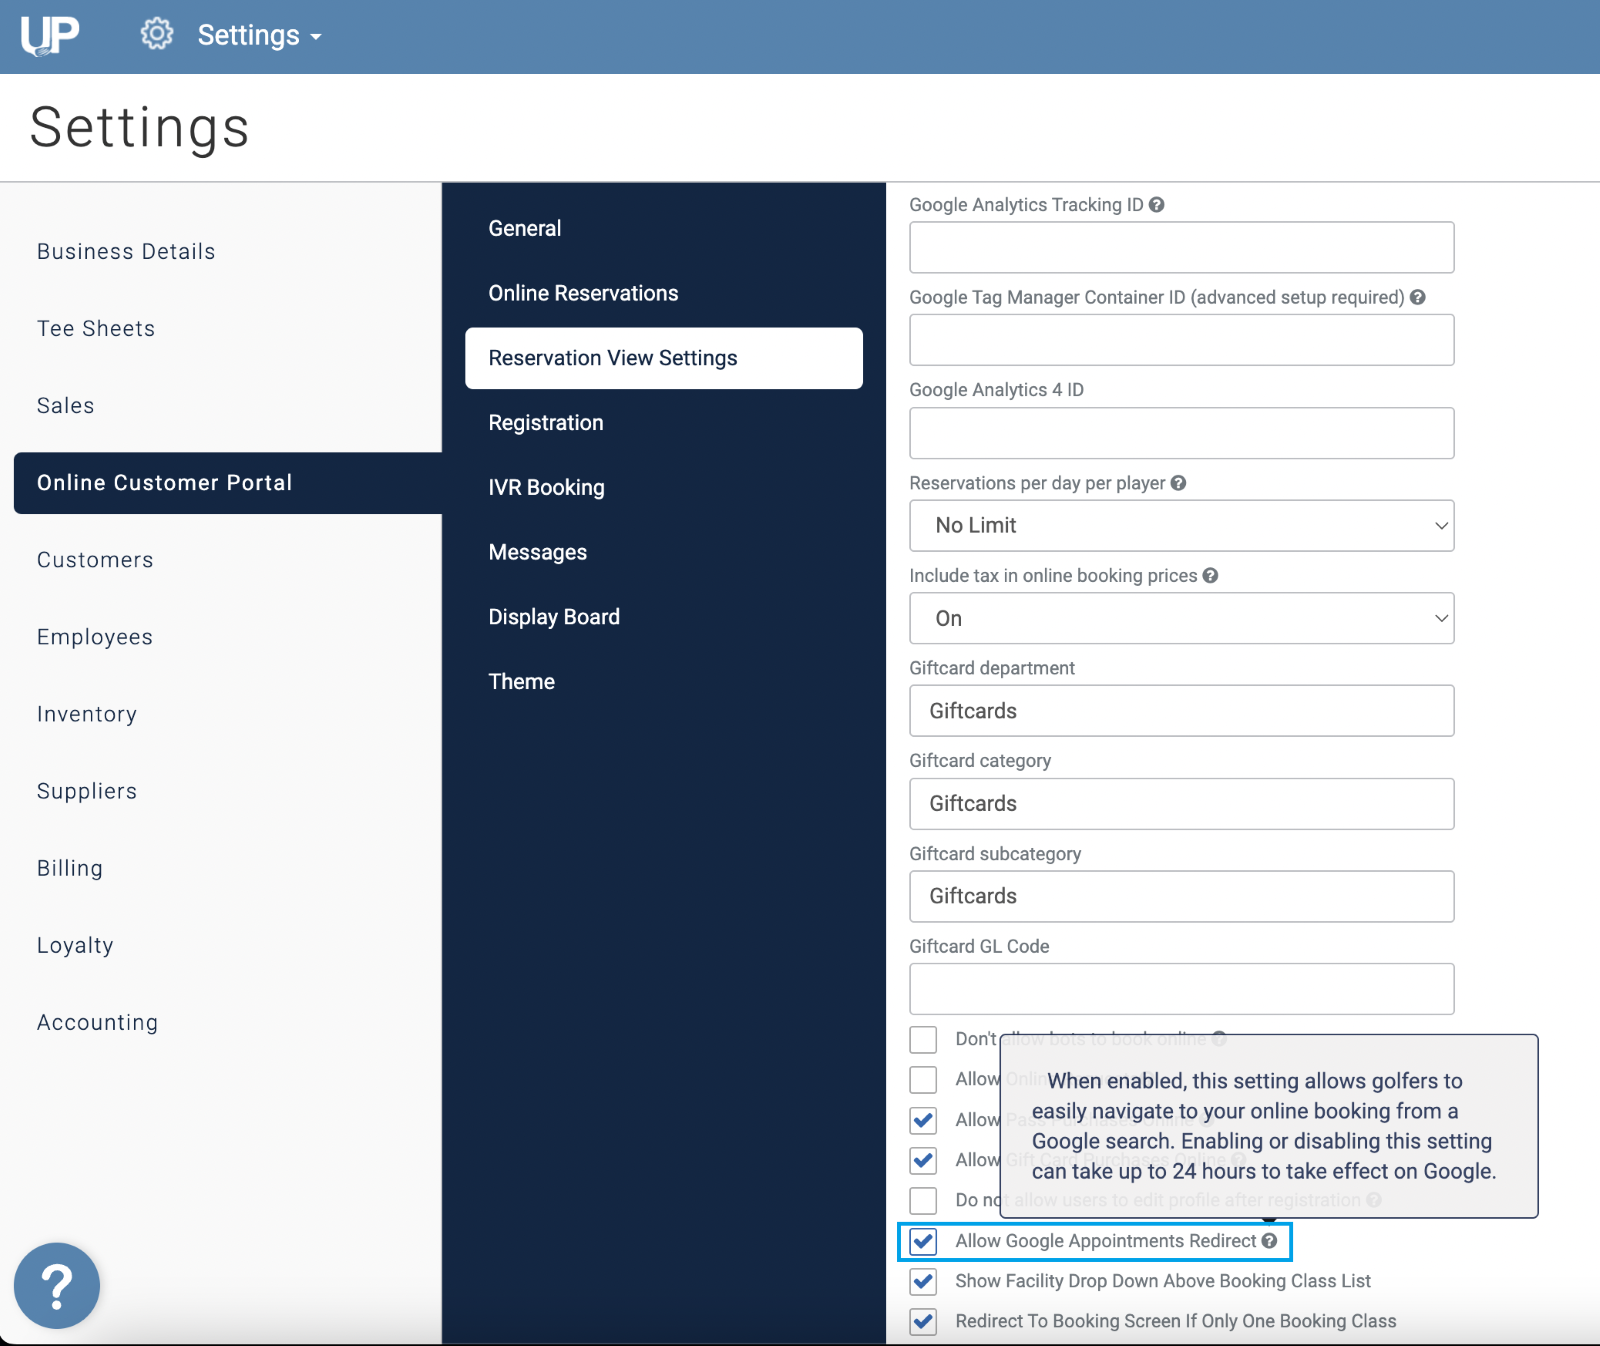The image size is (1600, 1346).
Task: Click the Google Tag Manager Container ID field
Action: 1182,340
